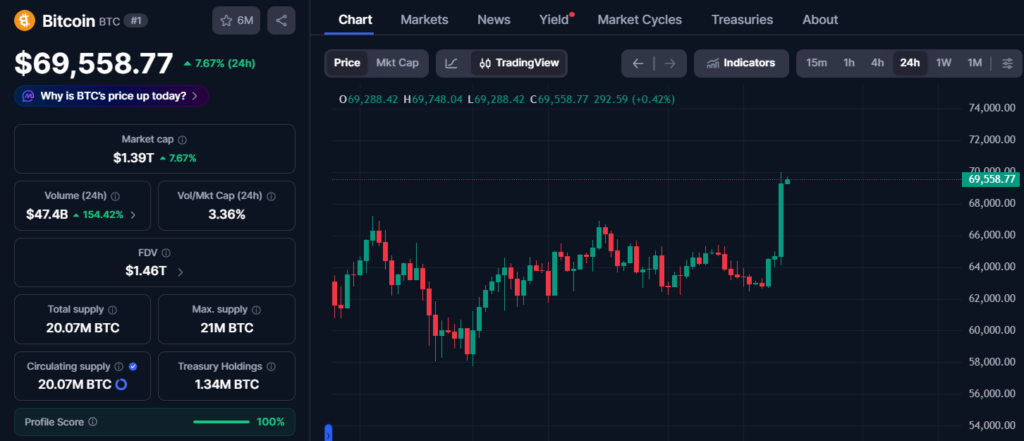Image resolution: width=1024 pixels, height=441 pixels.
Task: Click the $1.39T market cap value
Action: pos(134,157)
